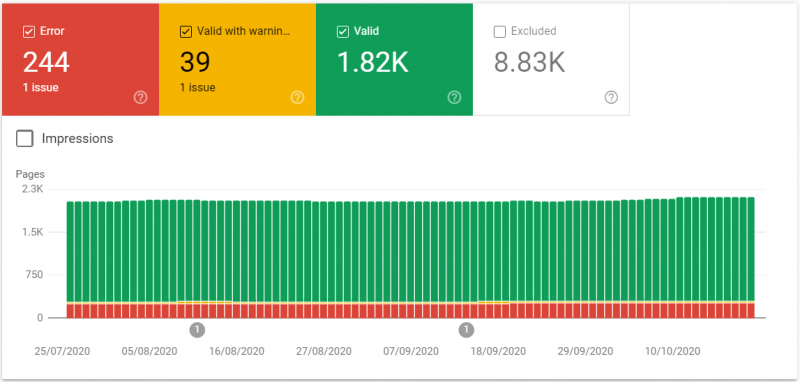Viewport: 800px width, 382px height.
Task: Click the 2.3K axis label
Action: click(33, 190)
